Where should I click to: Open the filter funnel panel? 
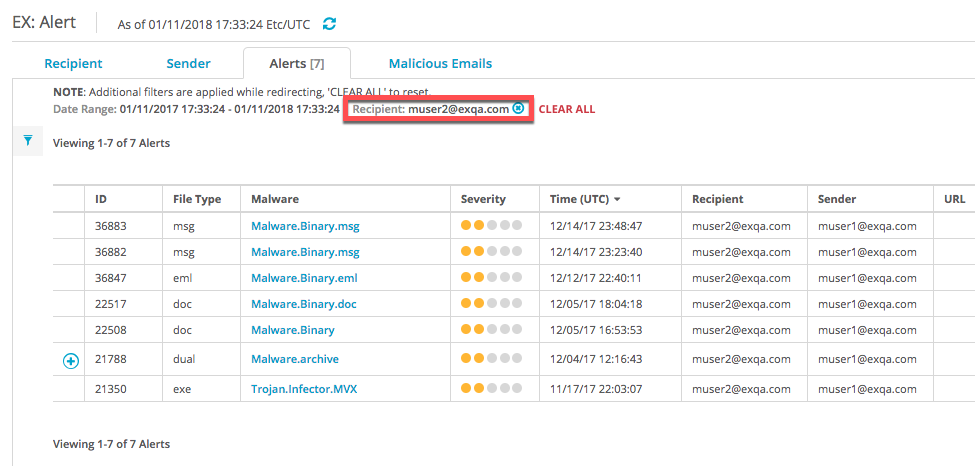(x=27, y=141)
